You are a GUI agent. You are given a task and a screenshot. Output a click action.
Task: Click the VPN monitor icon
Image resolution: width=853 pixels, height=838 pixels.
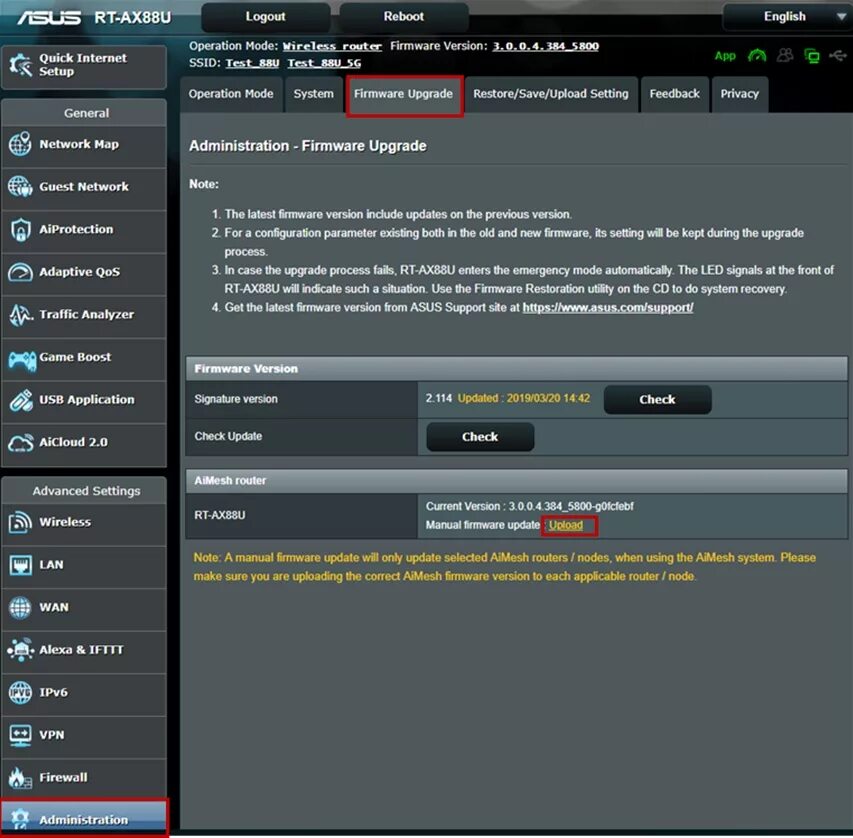(20, 735)
